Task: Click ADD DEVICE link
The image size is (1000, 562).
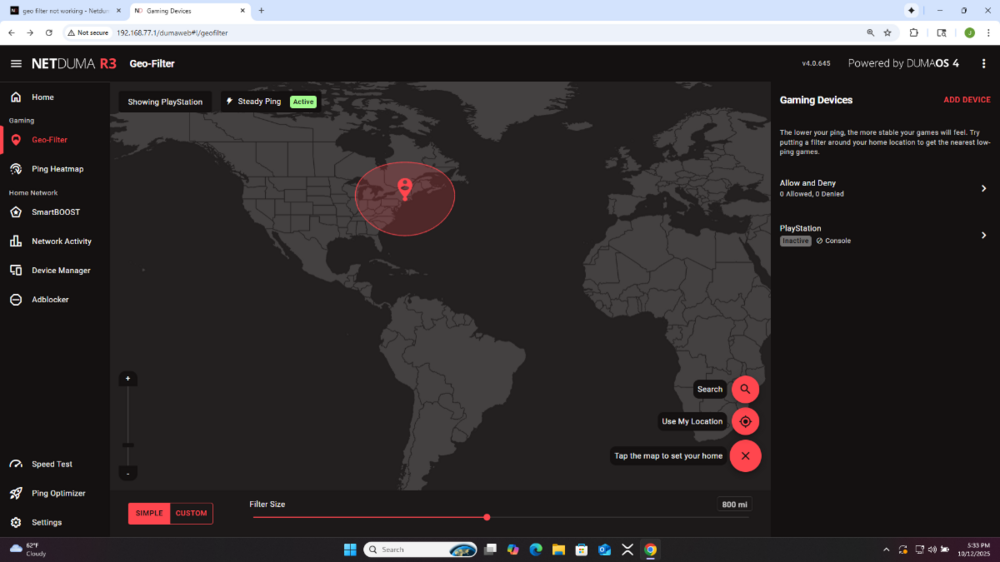Action: (x=966, y=100)
